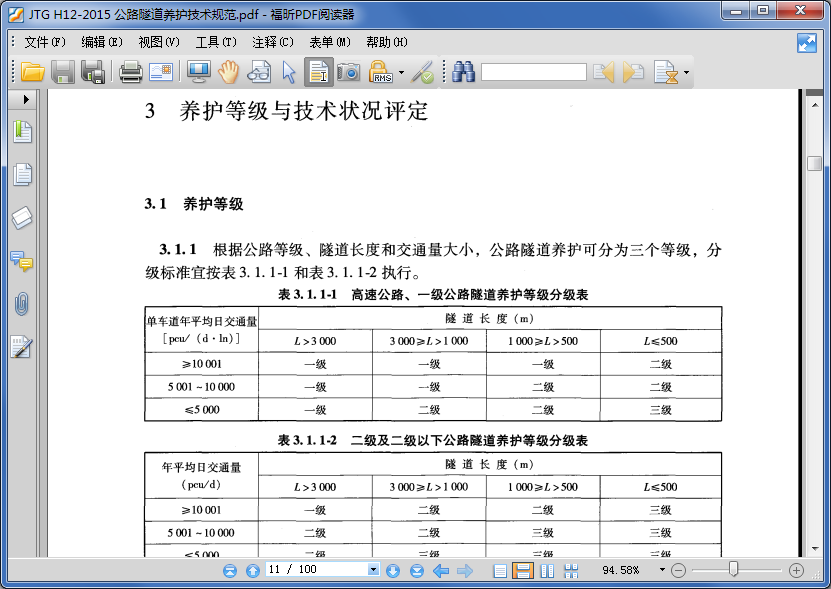Expand the page number history dropdown
The height and width of the screenshot is (589, 831).
(372, 571)
